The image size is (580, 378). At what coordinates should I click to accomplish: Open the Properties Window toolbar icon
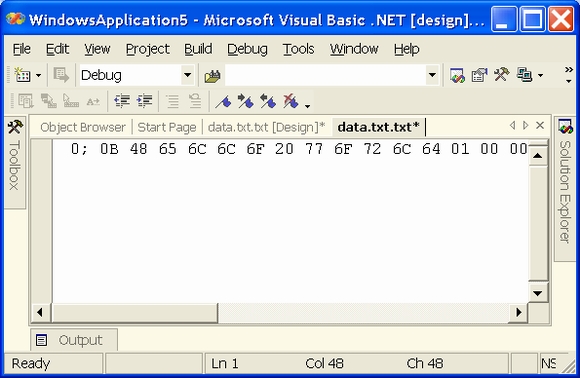[x=479, y=75]
